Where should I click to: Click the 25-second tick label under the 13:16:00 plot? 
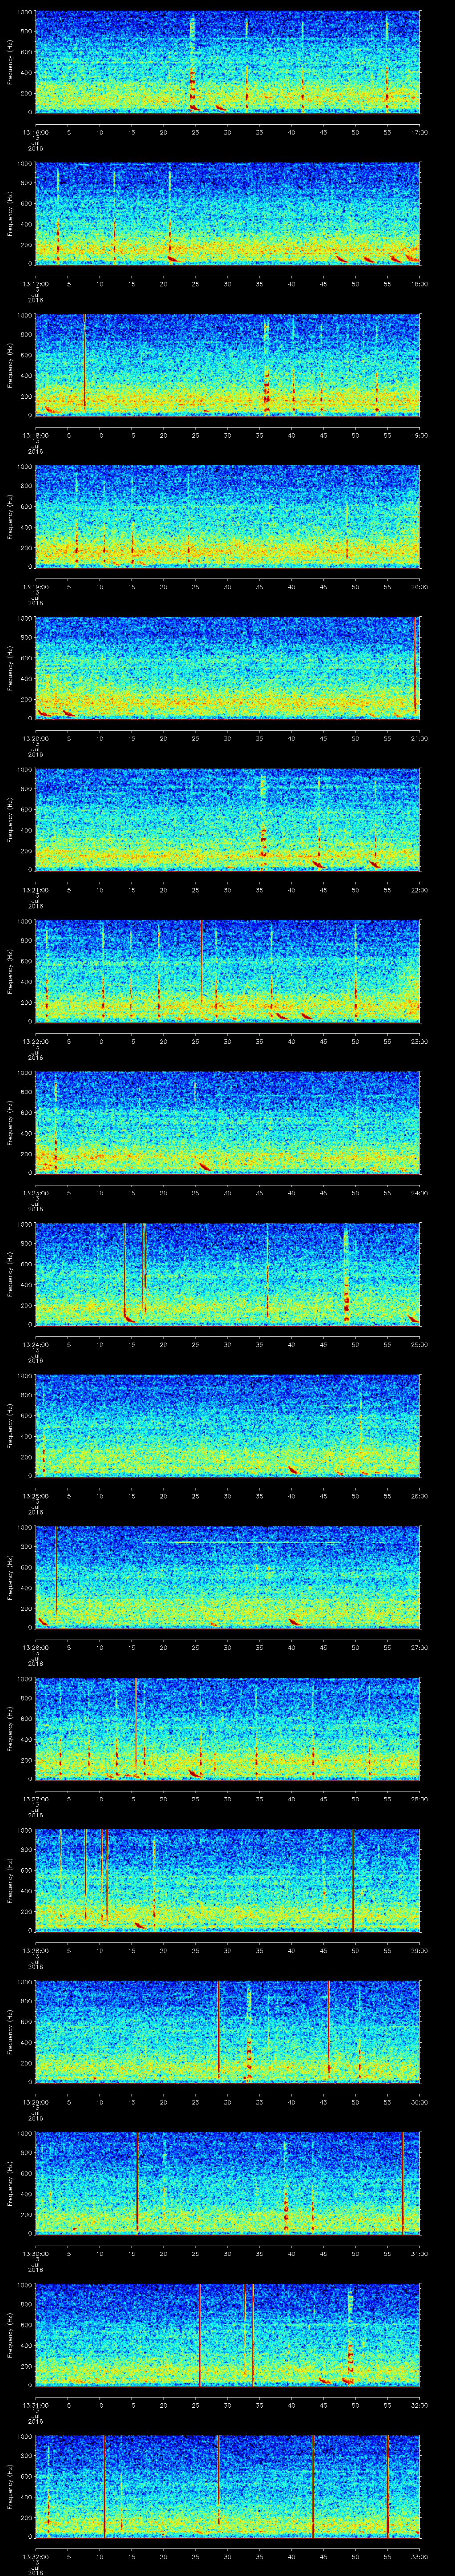[x=195, y=132]
